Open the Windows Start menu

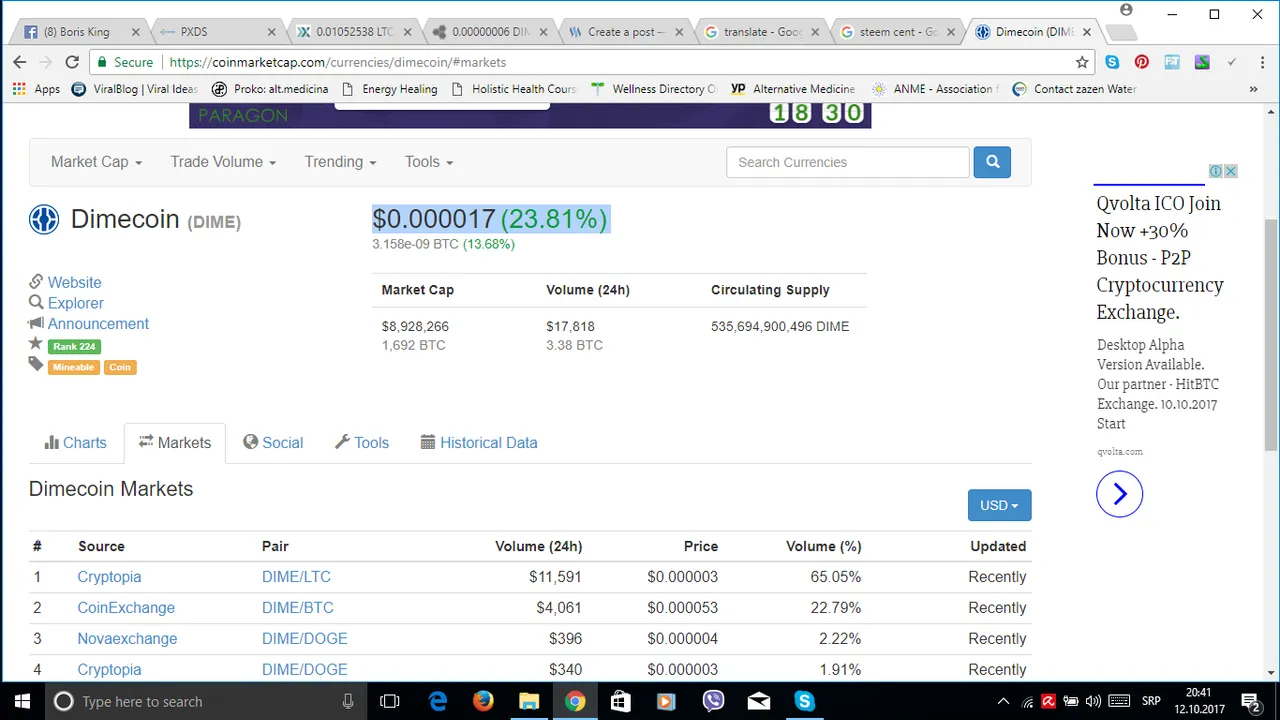coord(22,701)
